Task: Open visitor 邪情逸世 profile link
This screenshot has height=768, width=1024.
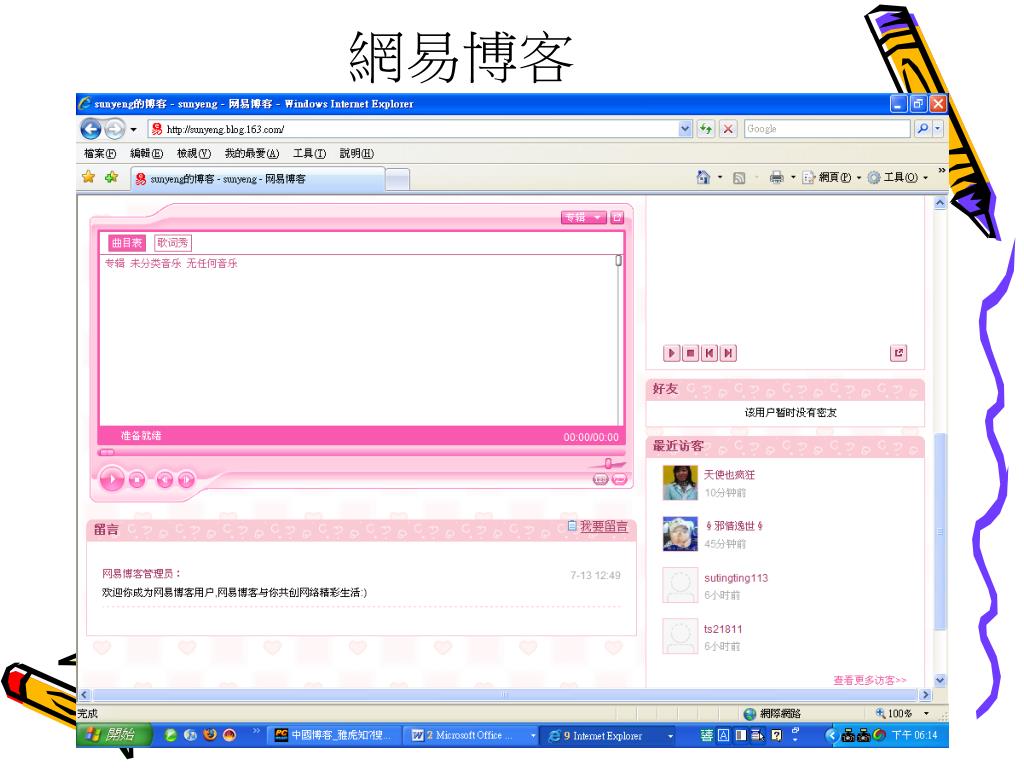Action: point(734,526)
